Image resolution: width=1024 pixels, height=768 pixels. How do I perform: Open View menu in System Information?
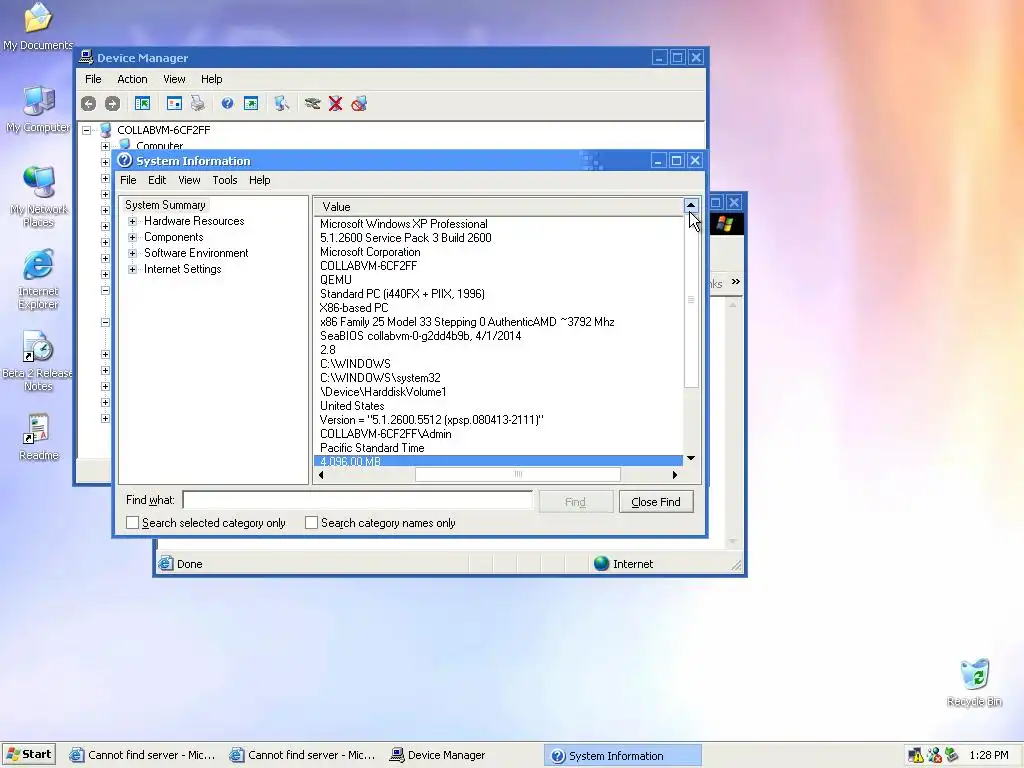189,180
